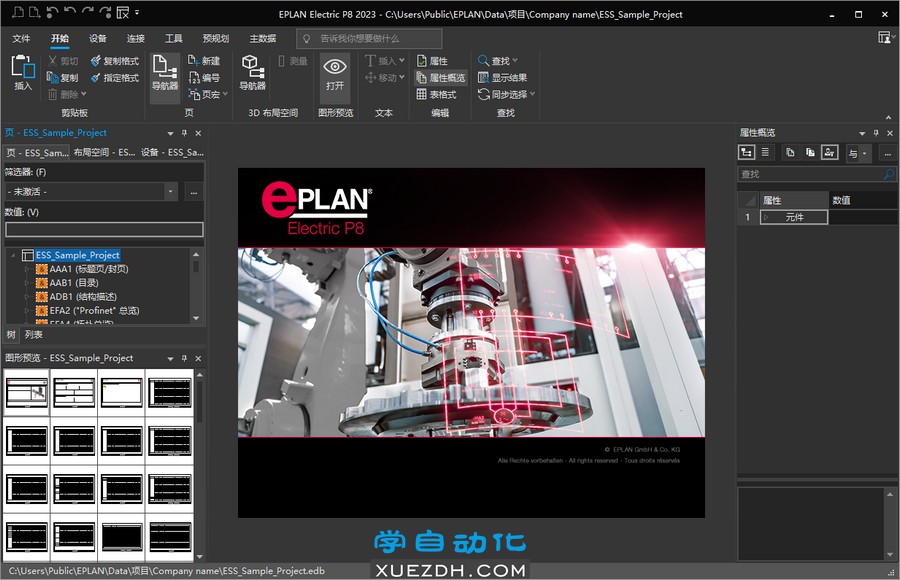Switch 属性概览 to list view mode
This screenshot has height=580, width=900.
point(765,153)
